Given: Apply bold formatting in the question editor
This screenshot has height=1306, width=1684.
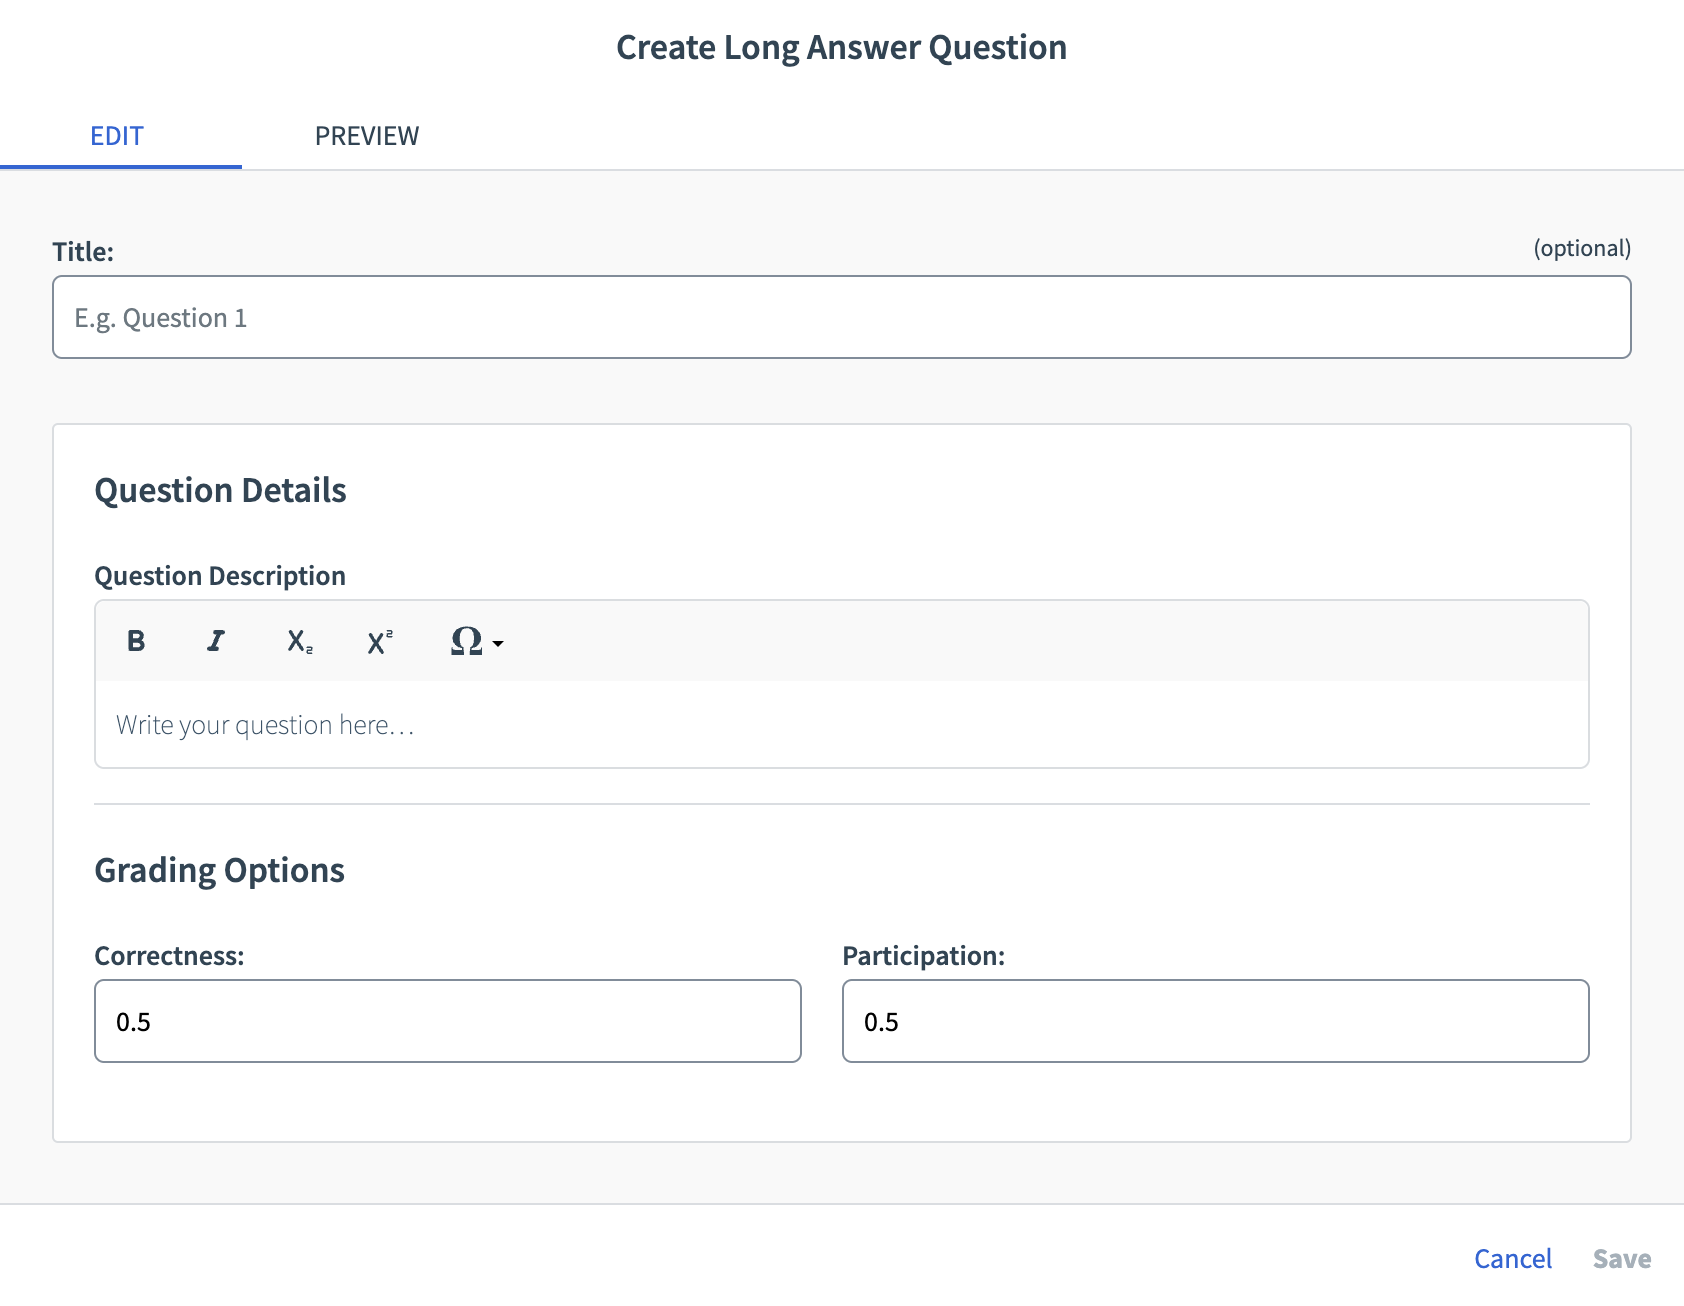Looking at the screenshot, I should pyautogui.click(x=136, y=641).
